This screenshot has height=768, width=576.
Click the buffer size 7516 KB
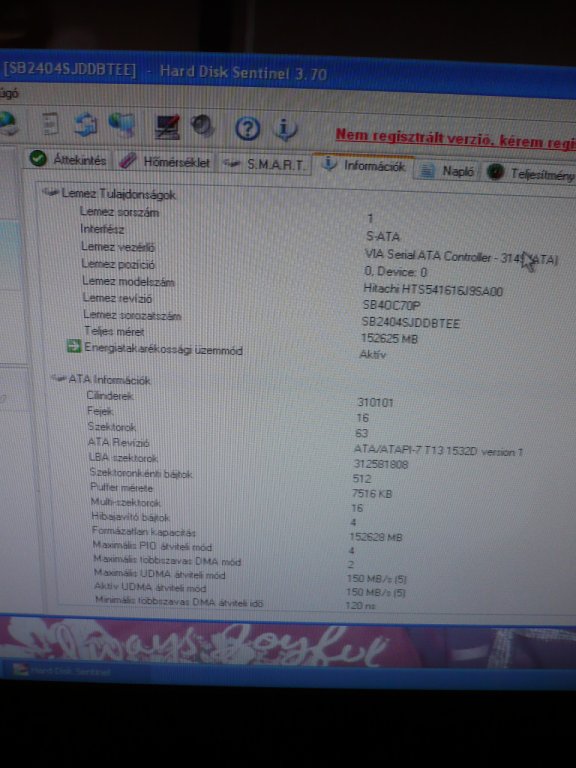372,493
